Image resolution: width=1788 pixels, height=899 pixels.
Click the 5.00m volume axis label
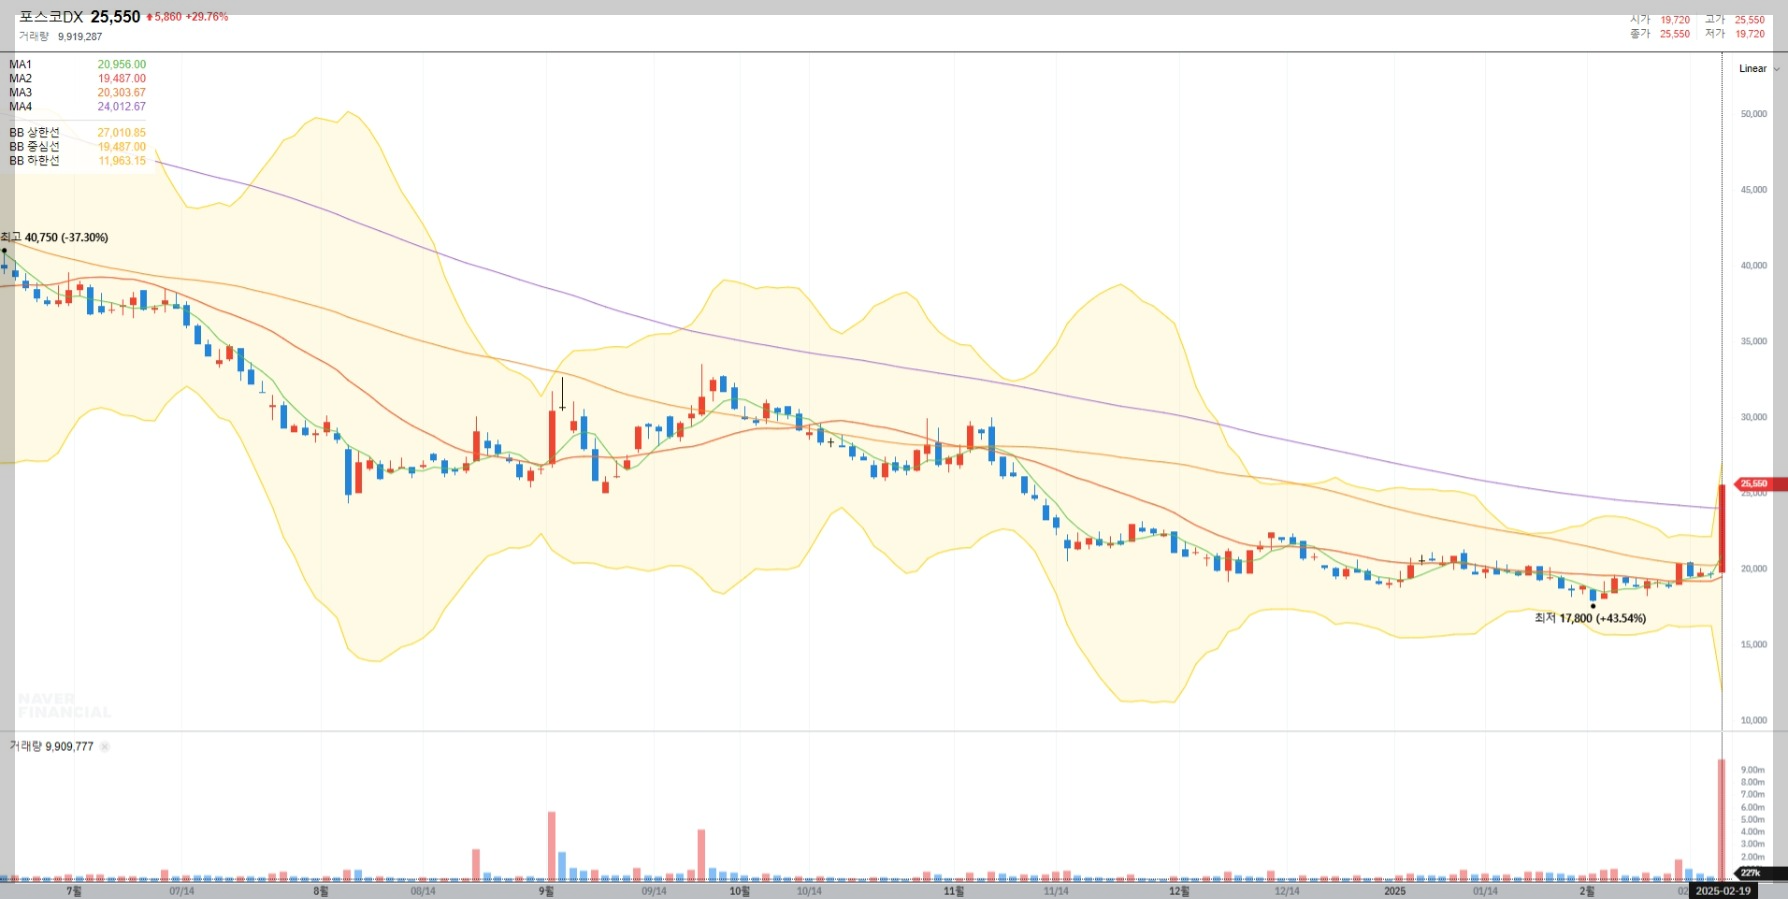tap(1753, 820)
